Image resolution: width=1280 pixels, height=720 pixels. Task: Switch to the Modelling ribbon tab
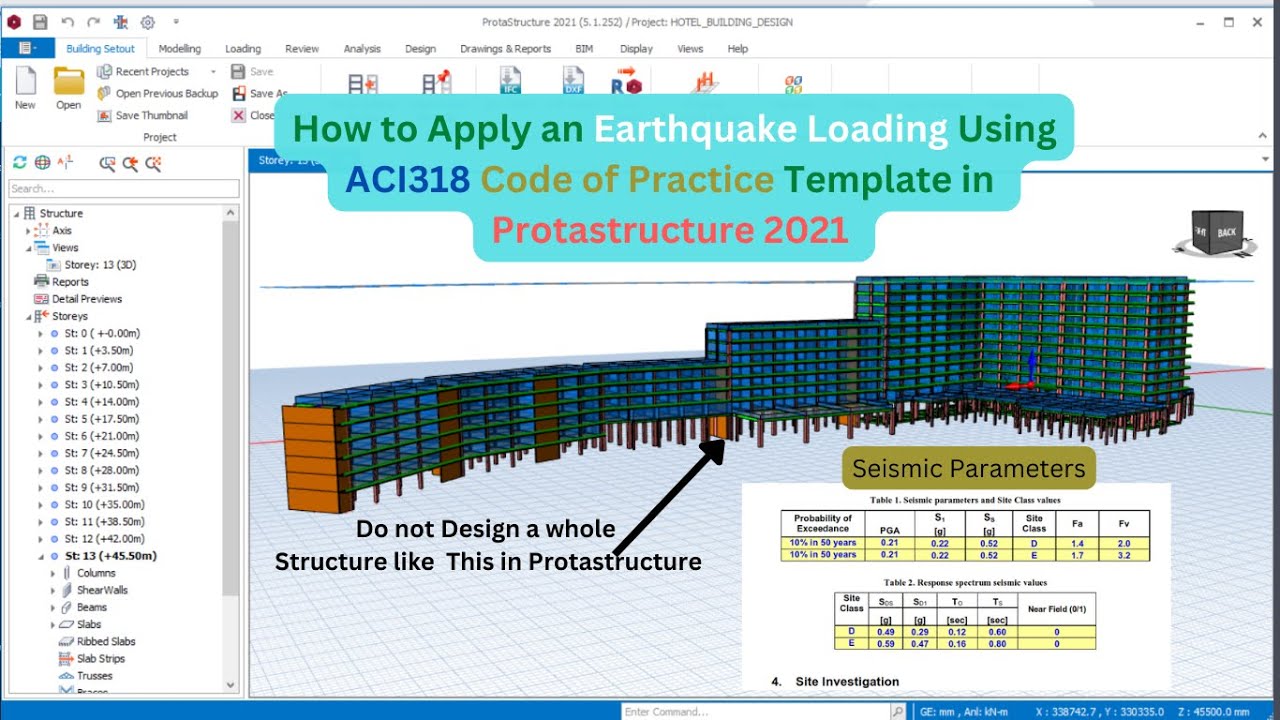click(x=180, y=48)
